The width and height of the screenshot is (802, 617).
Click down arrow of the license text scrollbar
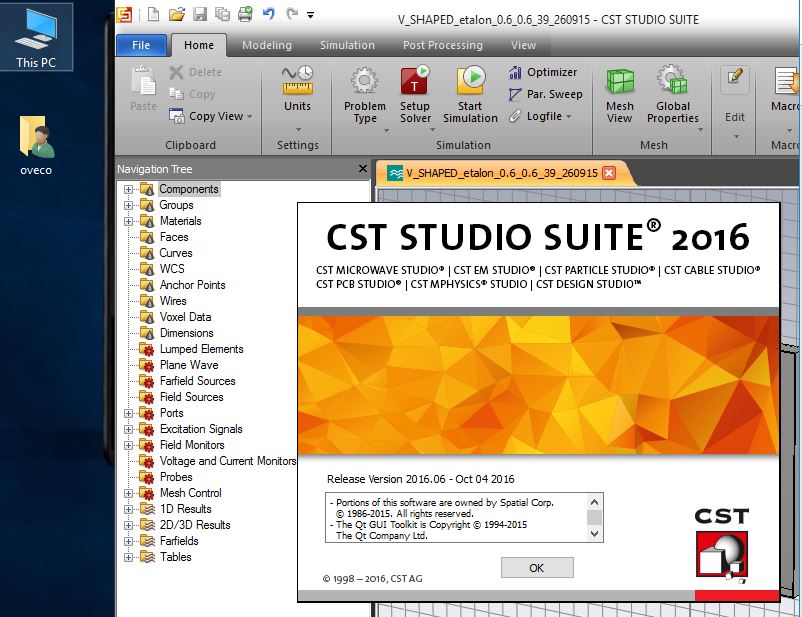click(594, 534)
